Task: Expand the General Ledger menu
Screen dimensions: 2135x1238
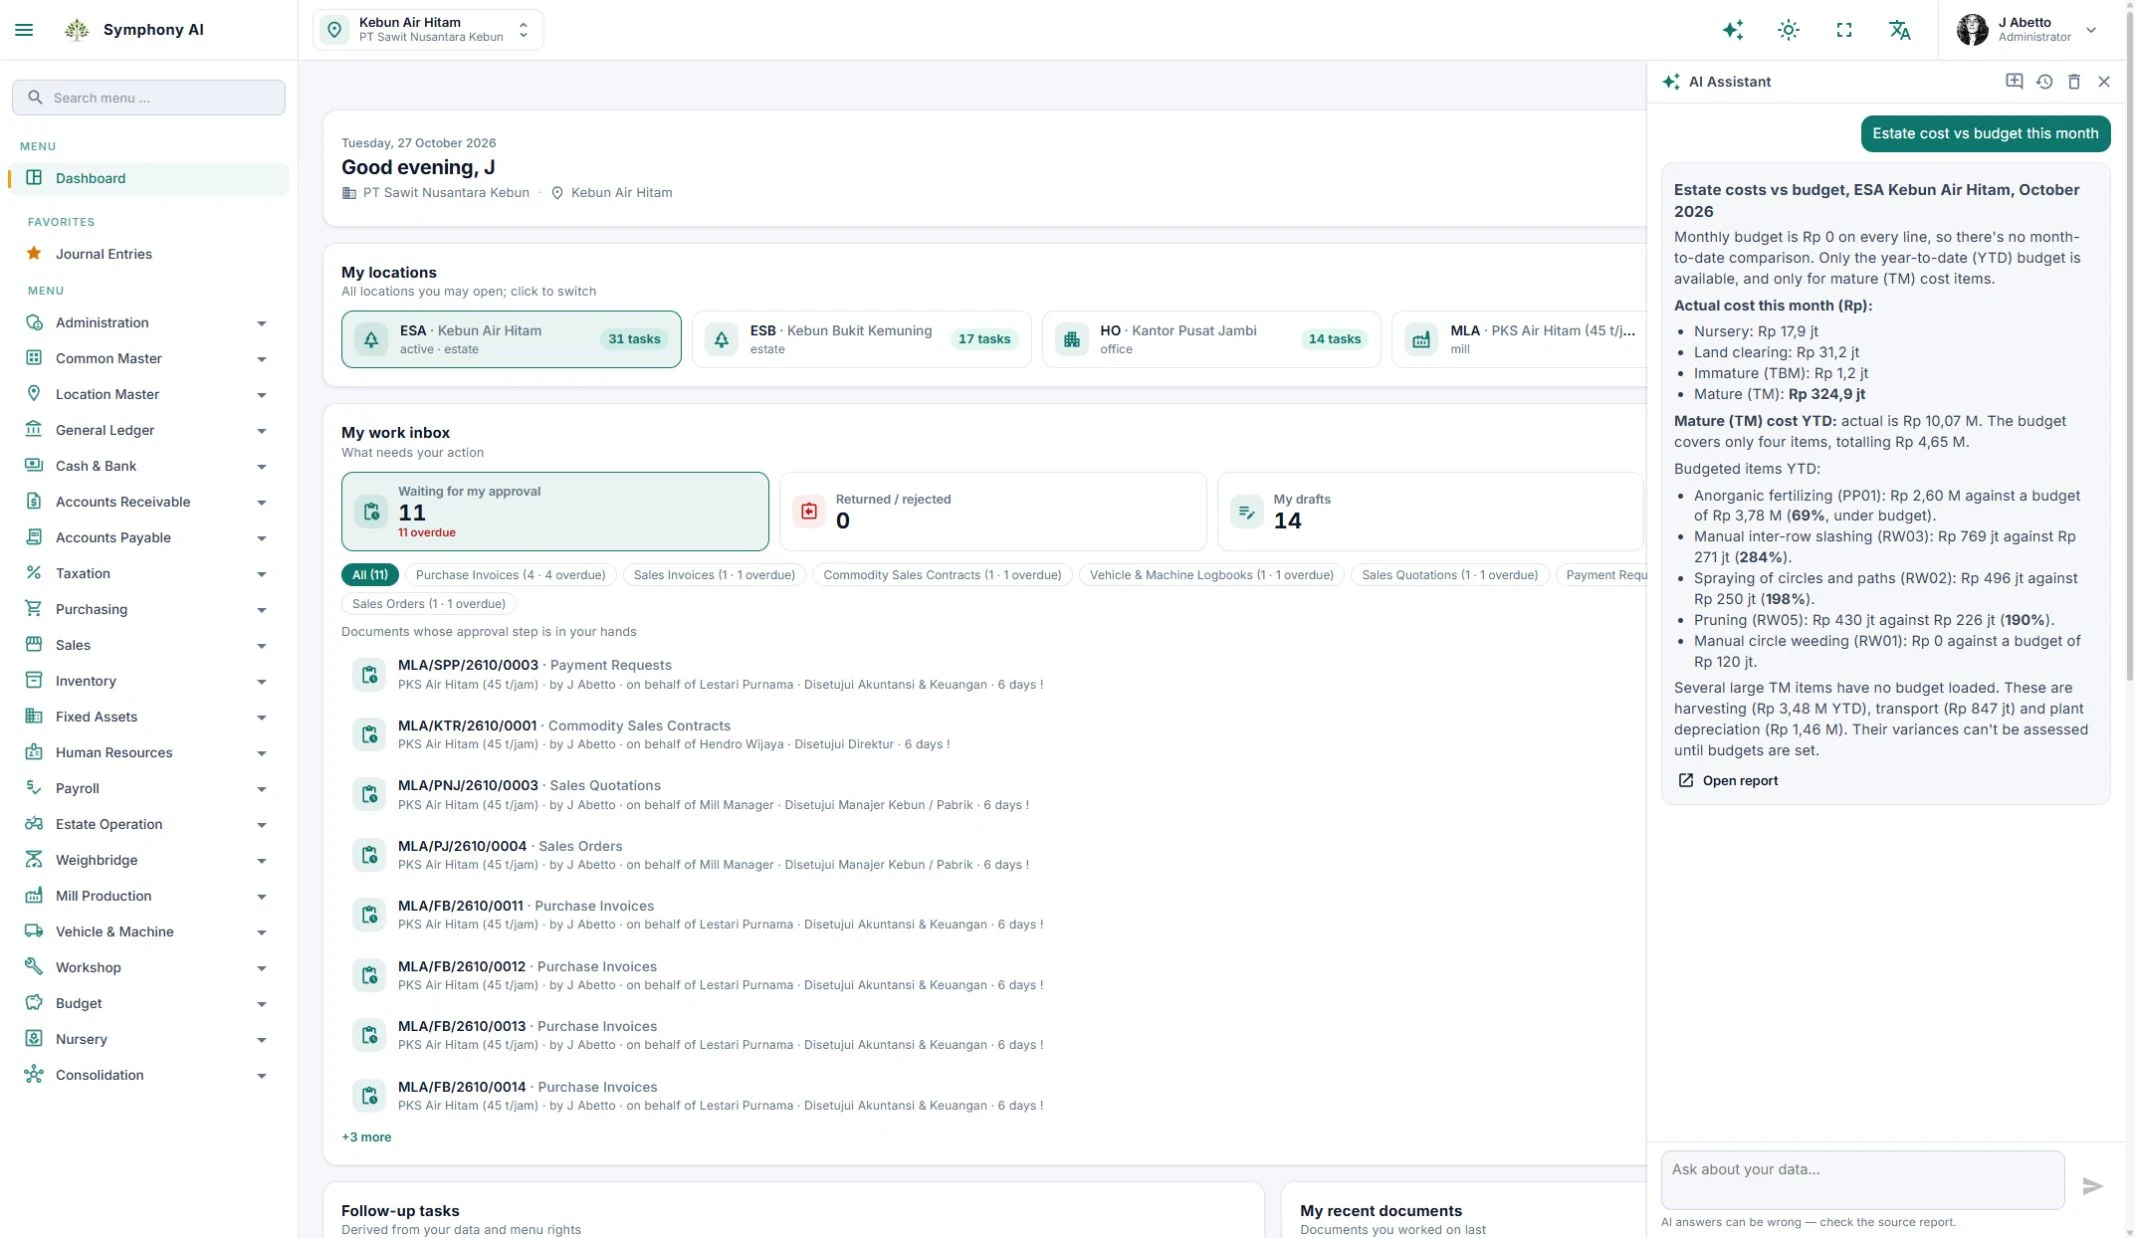Action: coord(148,430)
